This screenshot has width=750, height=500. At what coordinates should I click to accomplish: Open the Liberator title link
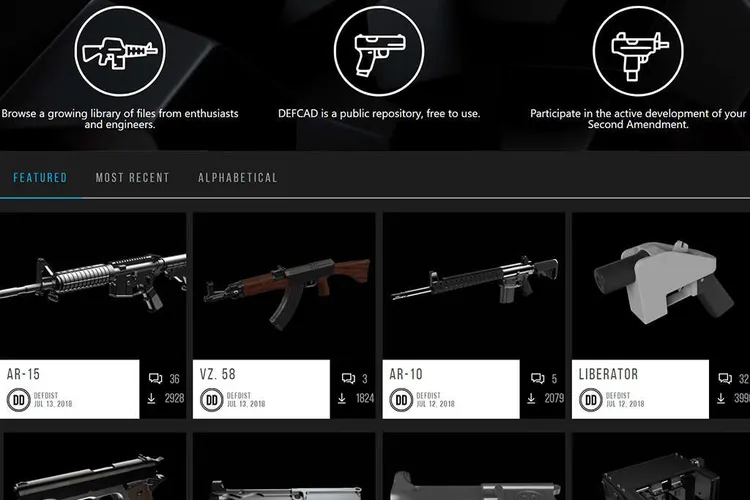pos(608,374)
